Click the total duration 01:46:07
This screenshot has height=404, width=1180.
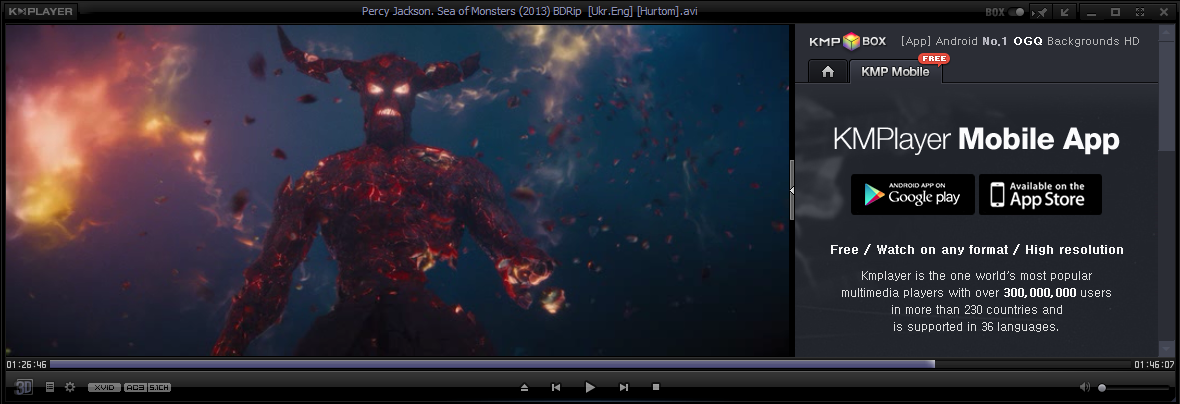coord(1154,365)
